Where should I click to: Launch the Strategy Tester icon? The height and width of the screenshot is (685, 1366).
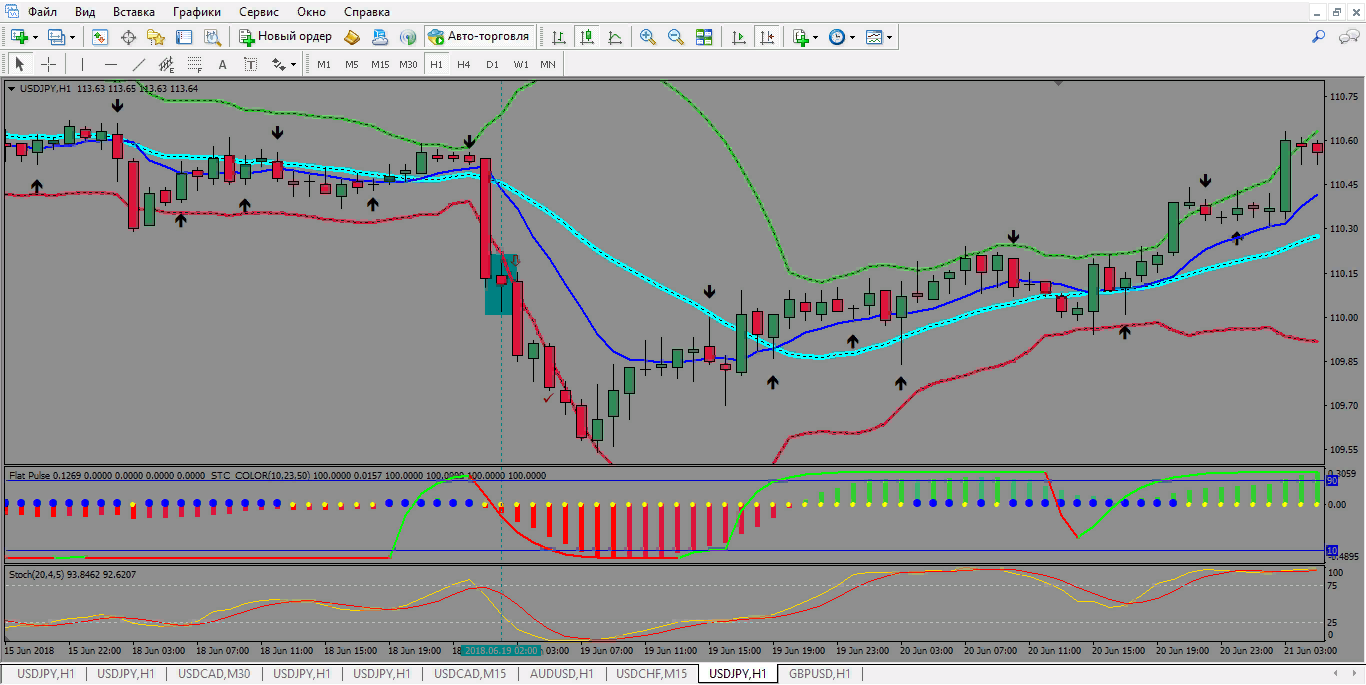212,37
